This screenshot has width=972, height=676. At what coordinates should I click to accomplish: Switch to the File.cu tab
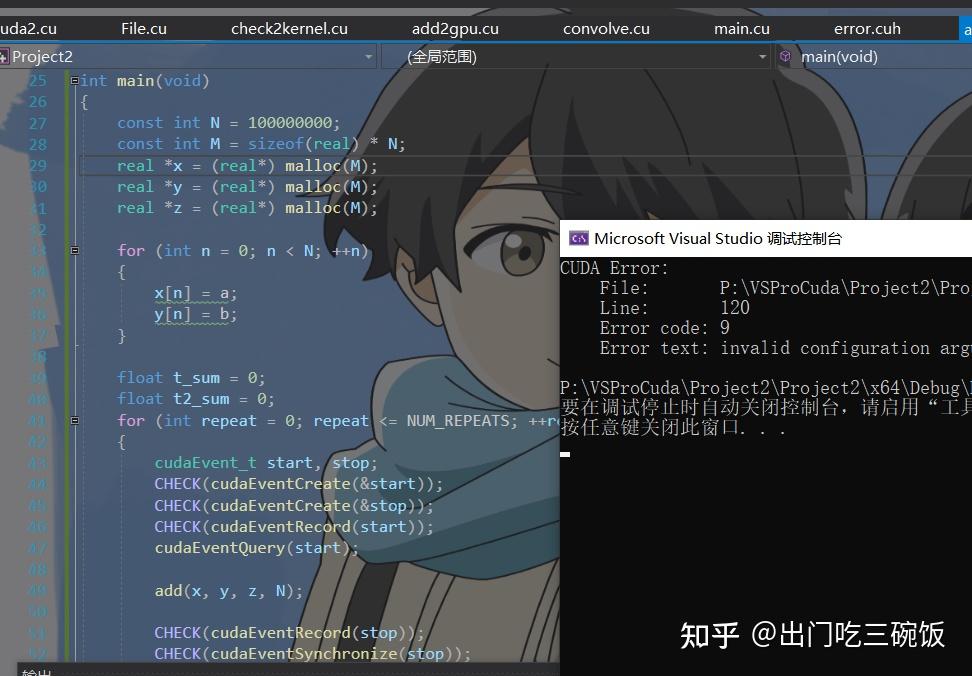[143, 28]
